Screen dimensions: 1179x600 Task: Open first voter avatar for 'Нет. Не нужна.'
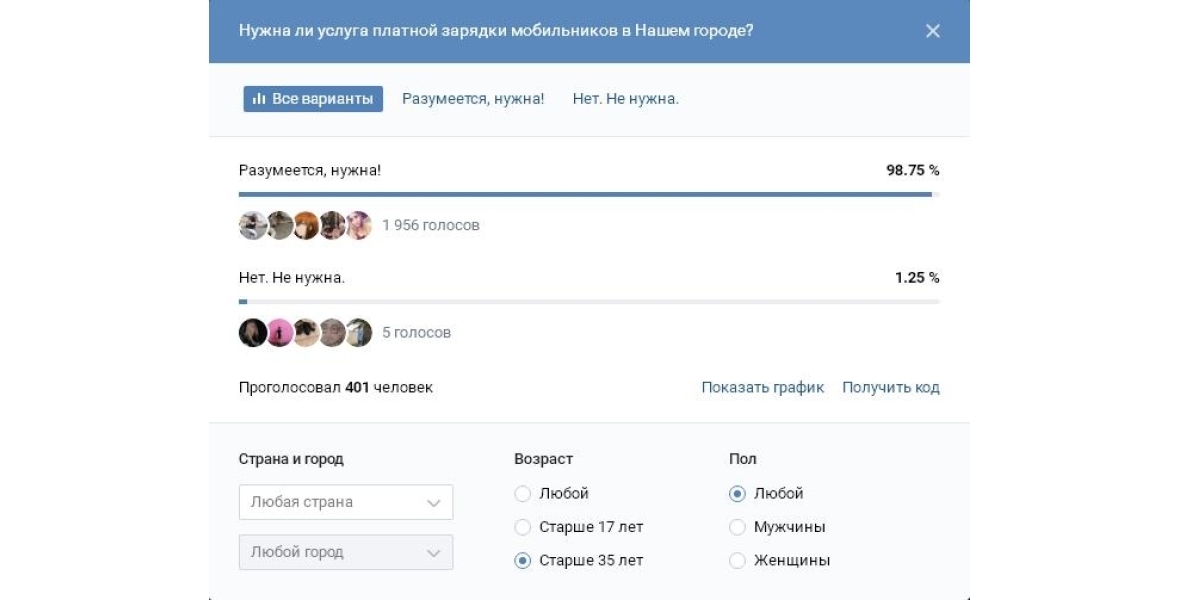[253, 332]
